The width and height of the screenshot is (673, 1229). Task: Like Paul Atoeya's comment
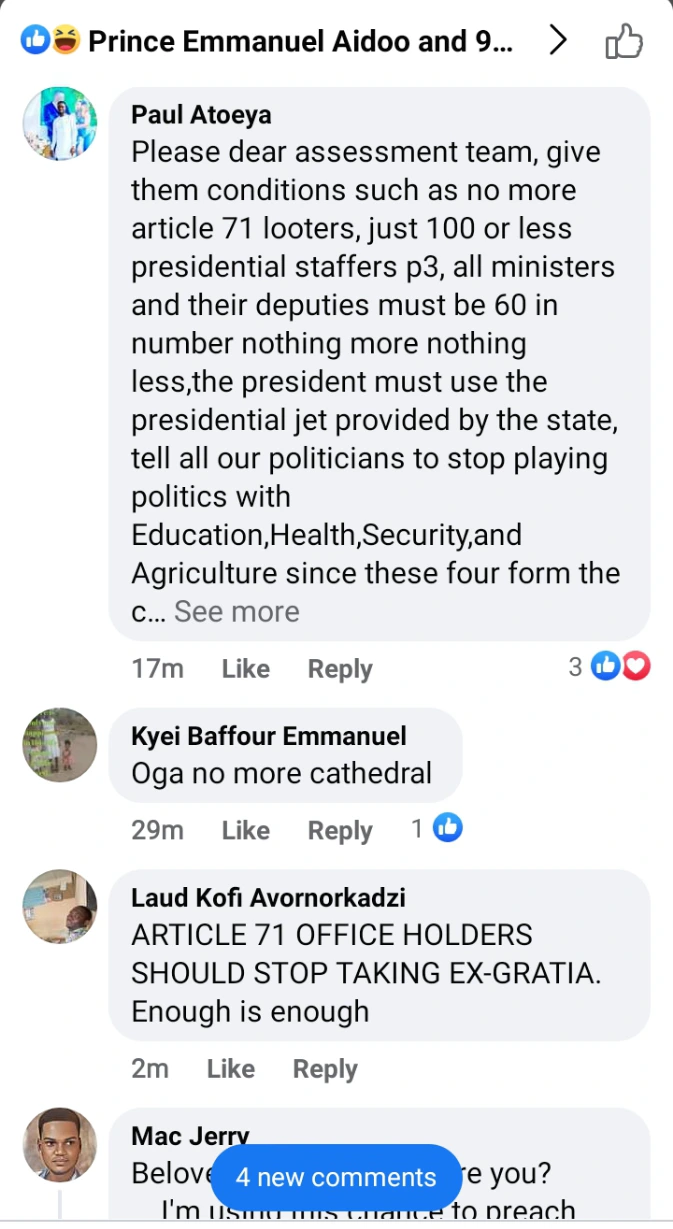coord(245,669)
